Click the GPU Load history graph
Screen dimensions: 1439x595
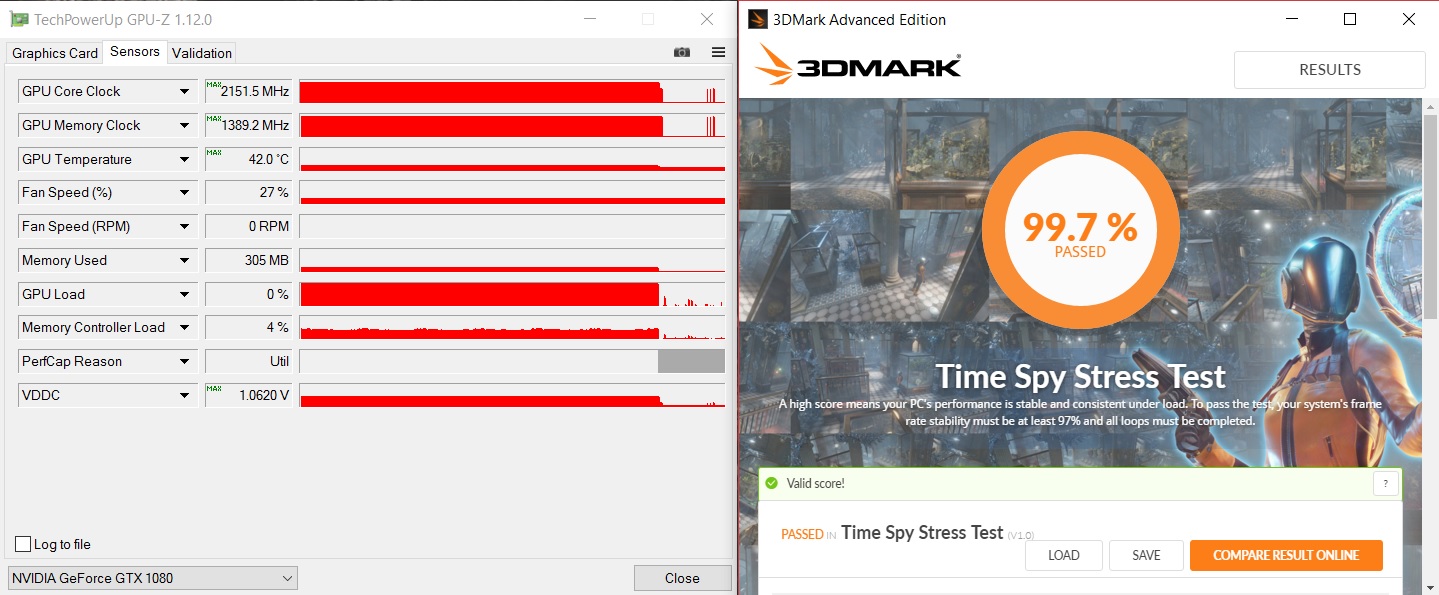[512, 294]
